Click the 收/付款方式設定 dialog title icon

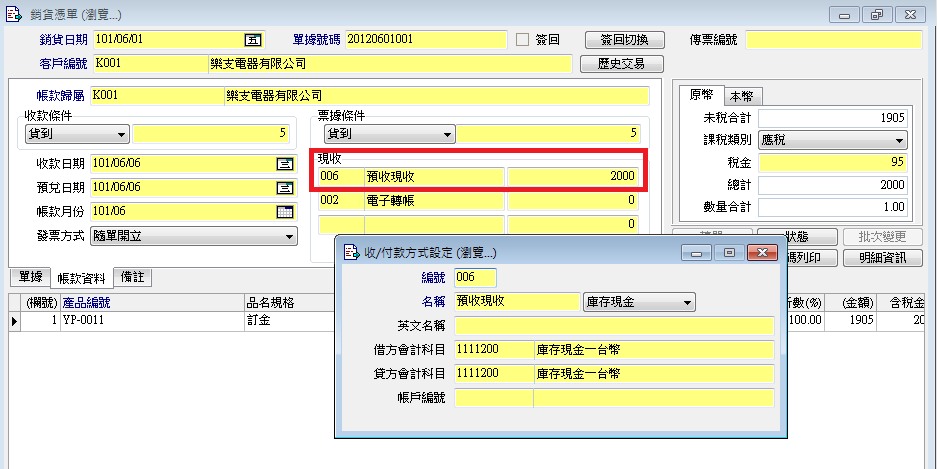(351, 253)
